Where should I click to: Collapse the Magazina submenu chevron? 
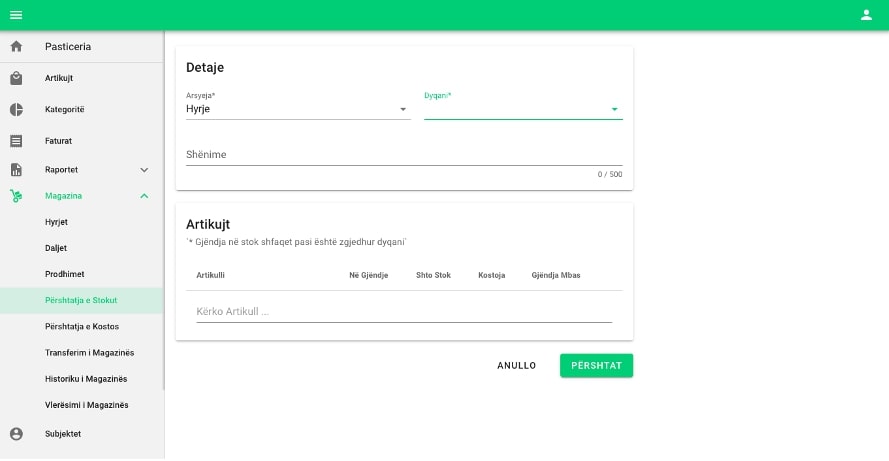point(144,196)
